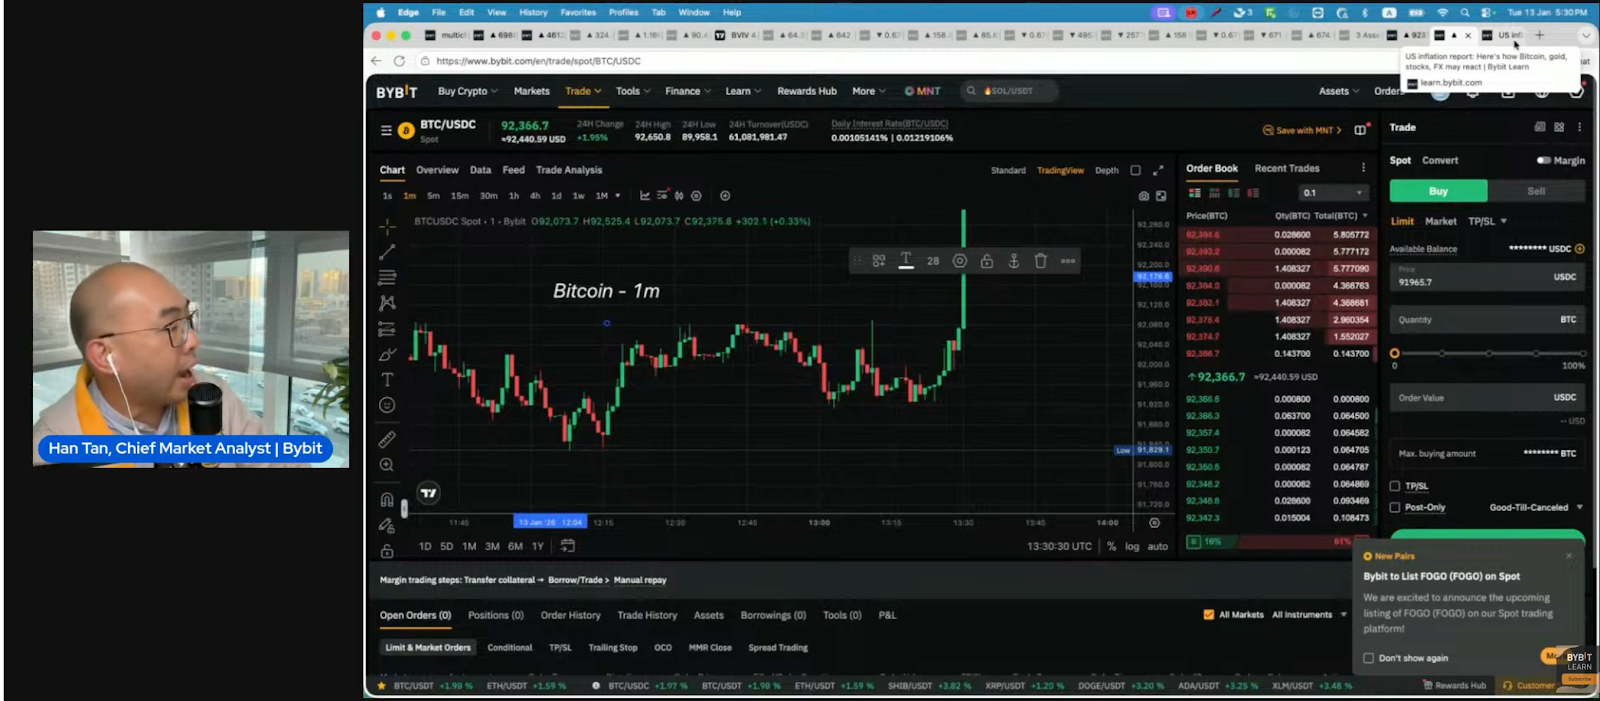Click the Sell button
This screenshot has width=1600, height=701.
(1536, 191)
